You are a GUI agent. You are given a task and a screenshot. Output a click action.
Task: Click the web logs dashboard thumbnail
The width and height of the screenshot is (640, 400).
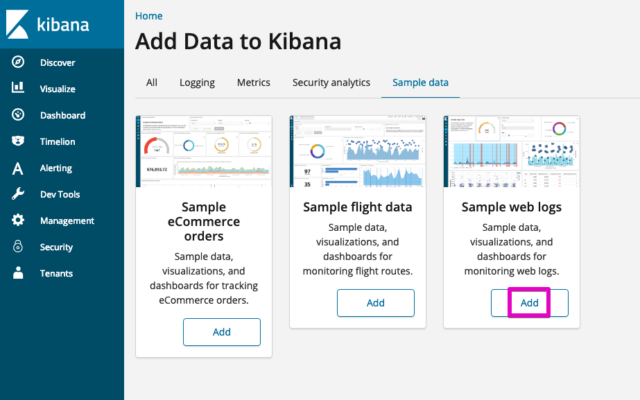tap(511, 151)
